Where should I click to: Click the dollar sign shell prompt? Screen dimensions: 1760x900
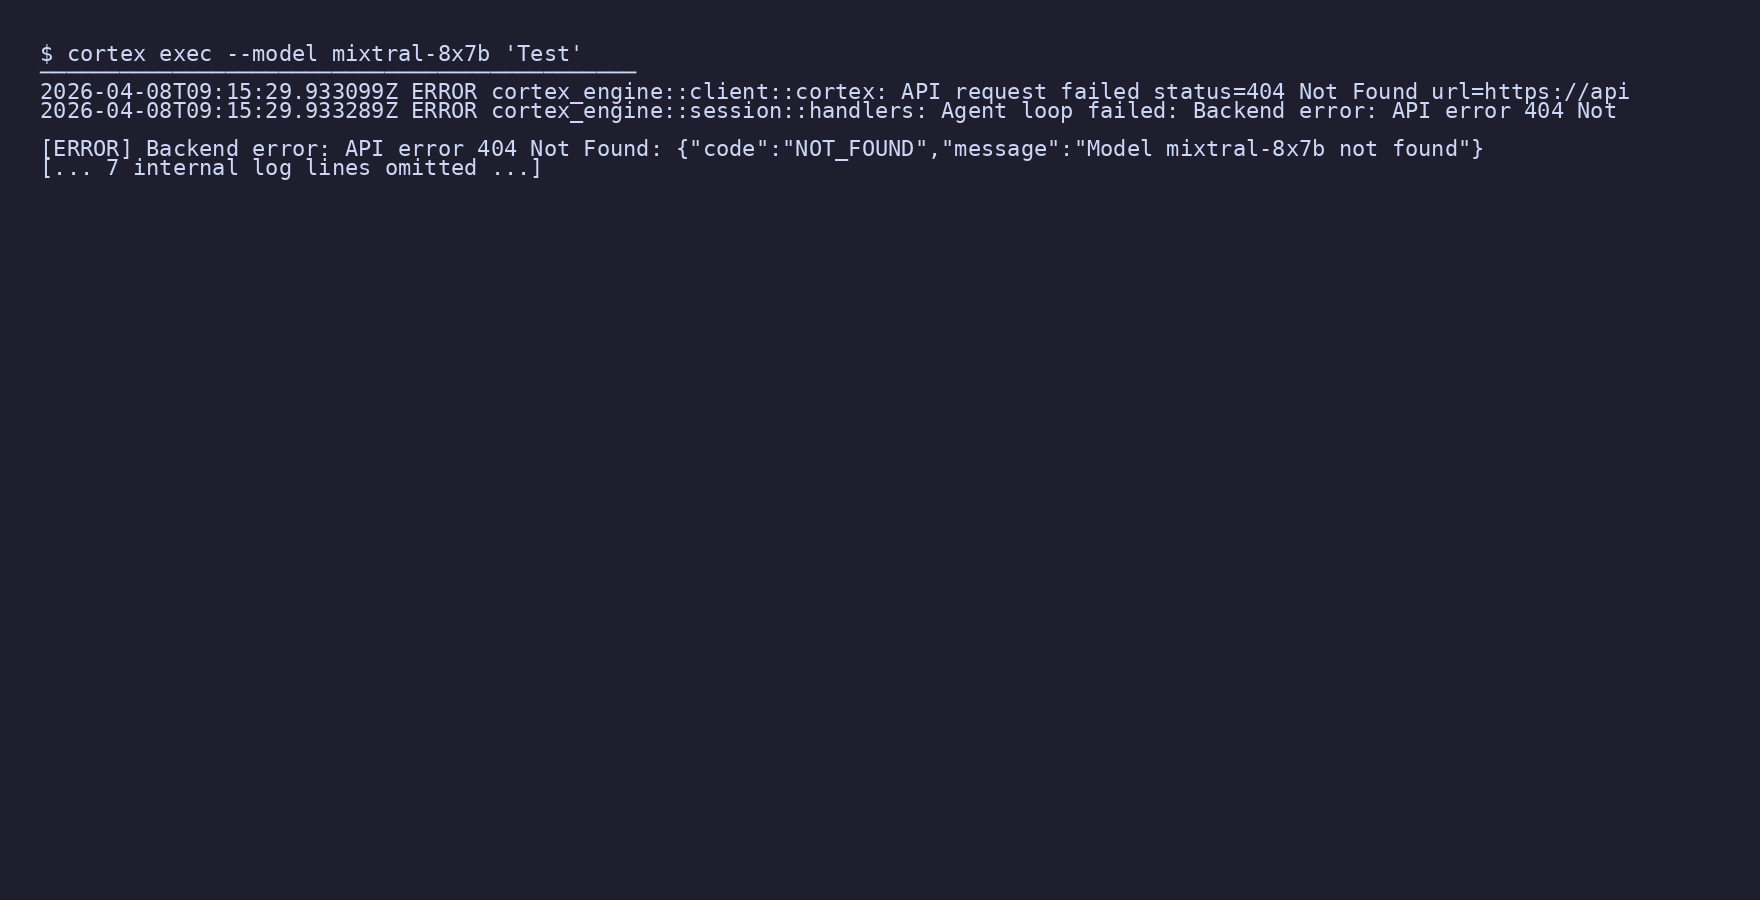[46, 54]
